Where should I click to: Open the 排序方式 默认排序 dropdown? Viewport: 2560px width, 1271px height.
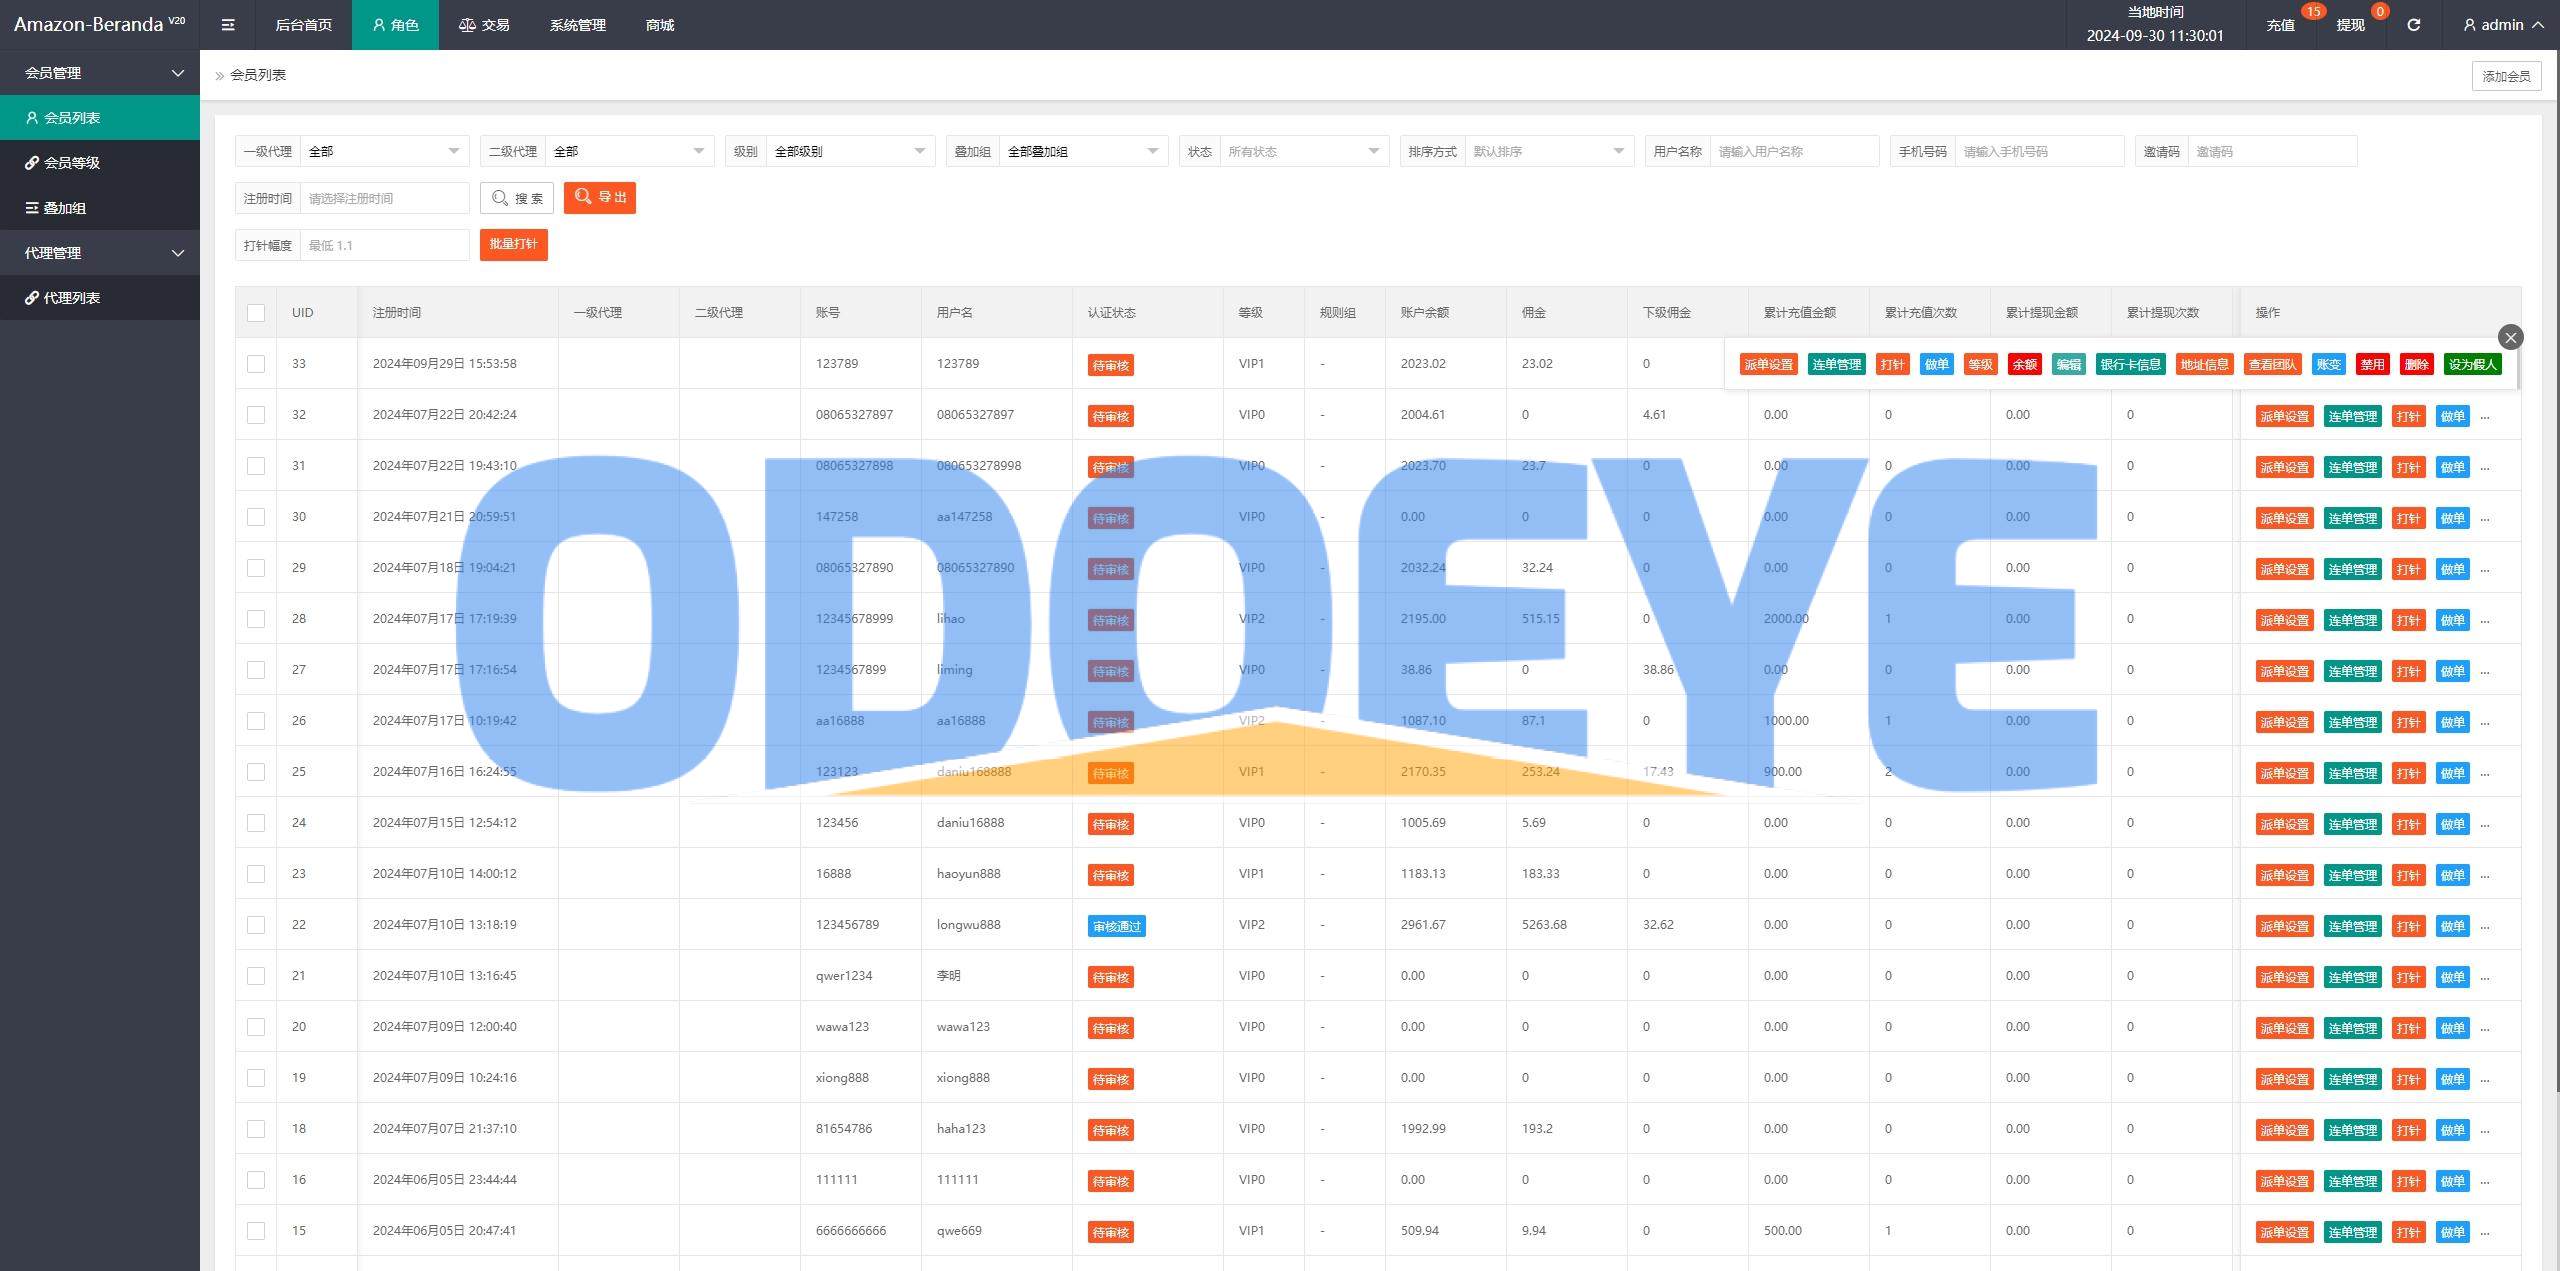[1549, 151]
